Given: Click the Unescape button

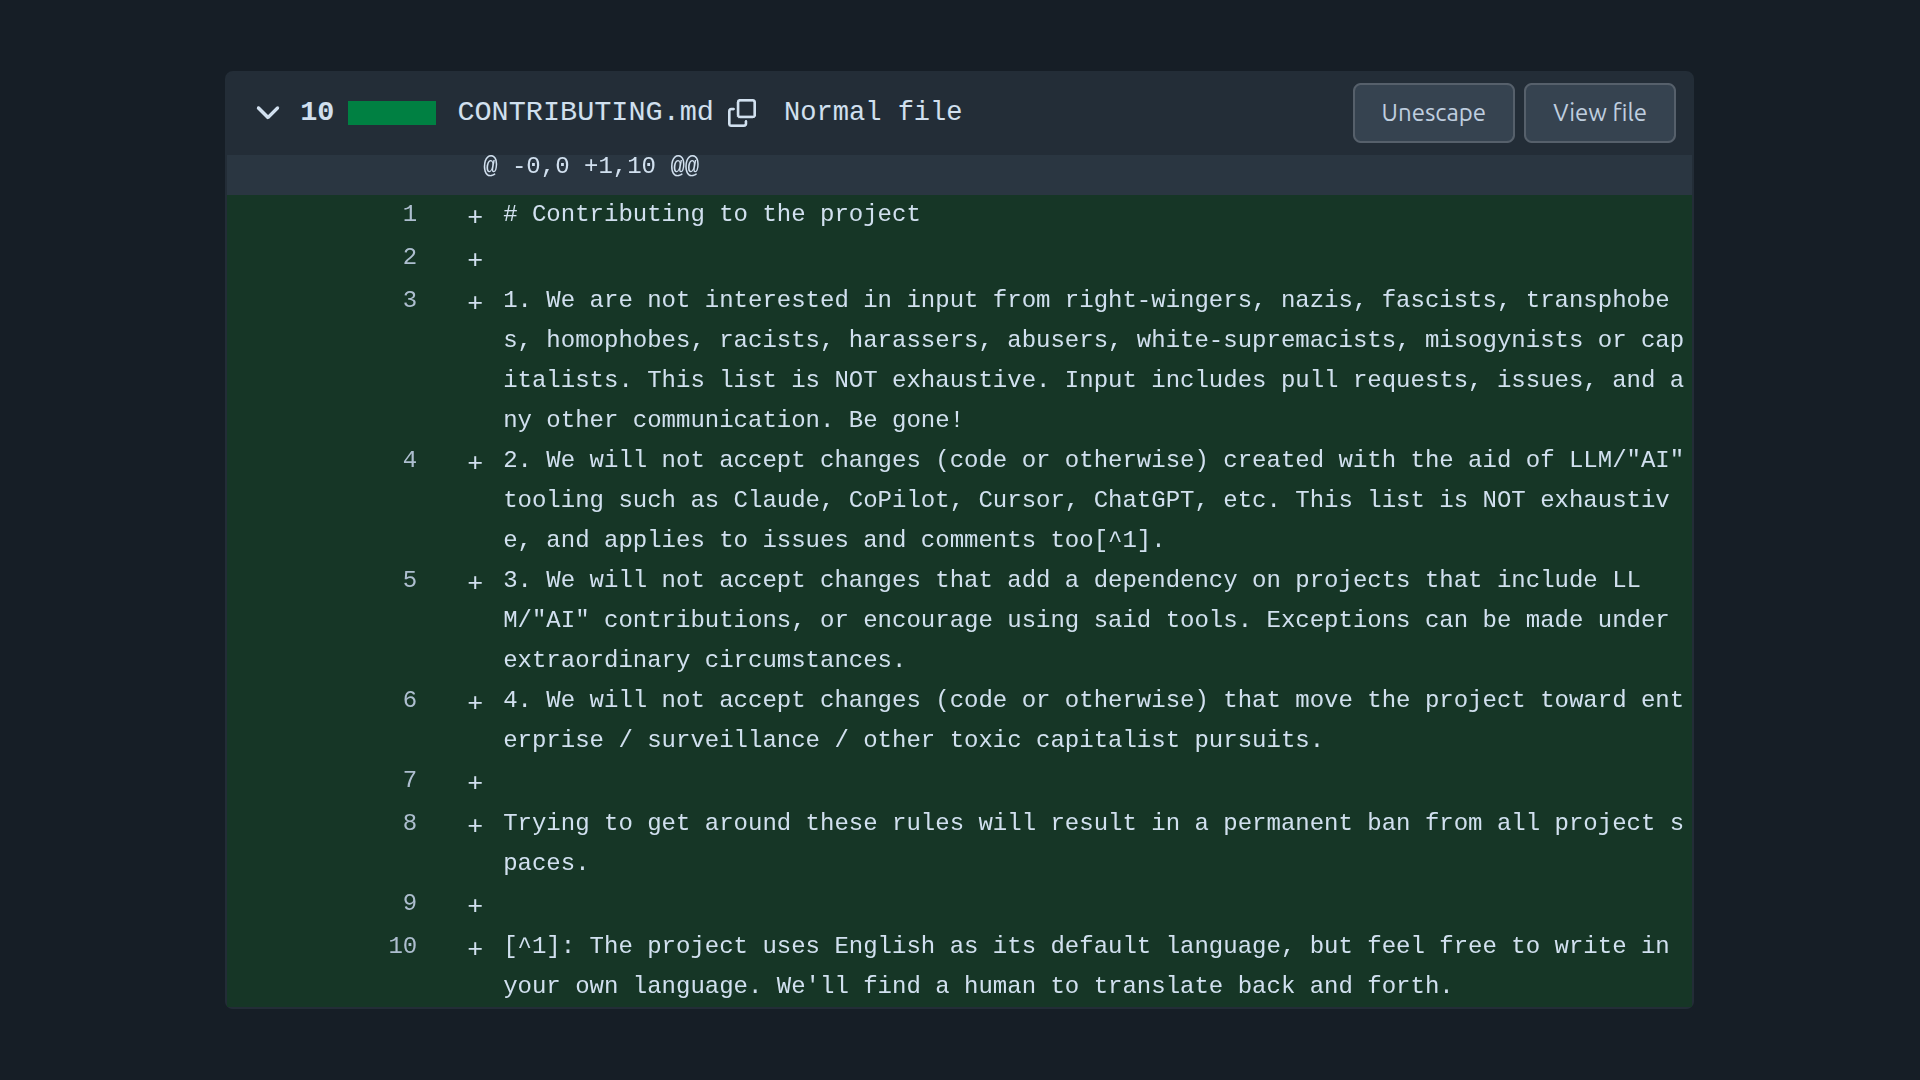Looking at the screenshot, I should click(1432, 113).
